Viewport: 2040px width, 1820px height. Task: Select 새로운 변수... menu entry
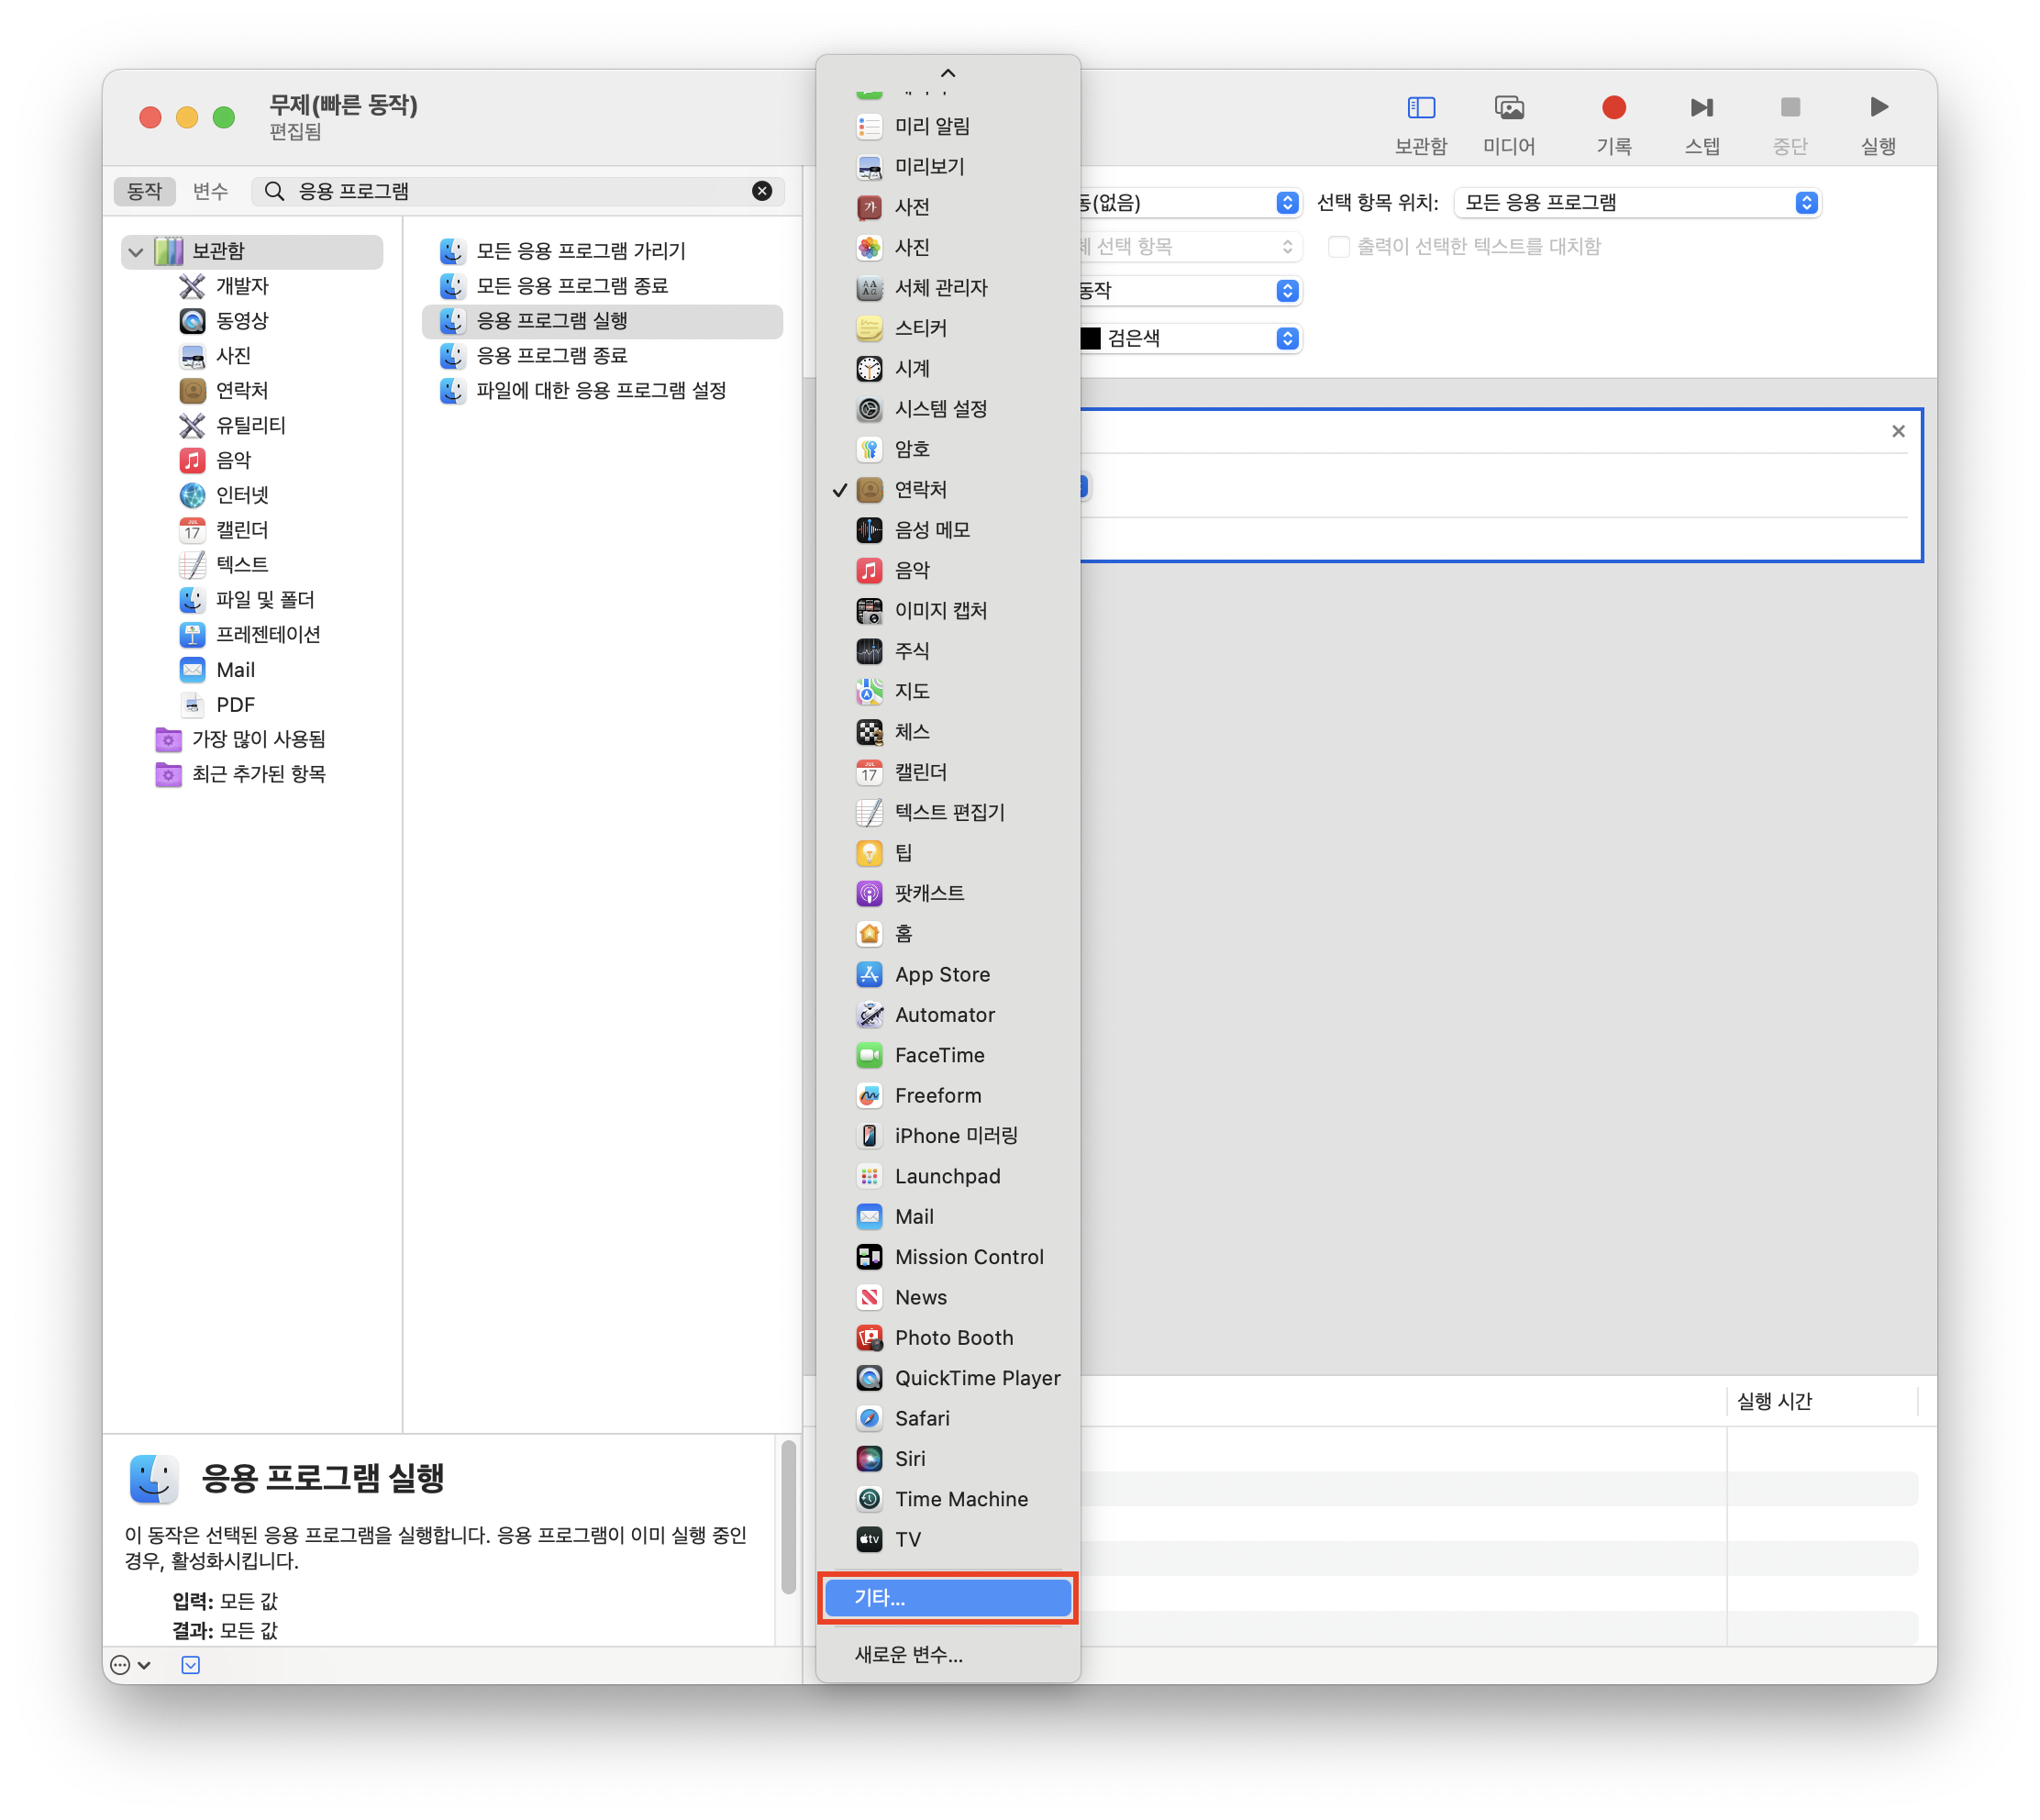pos(908,1655)
